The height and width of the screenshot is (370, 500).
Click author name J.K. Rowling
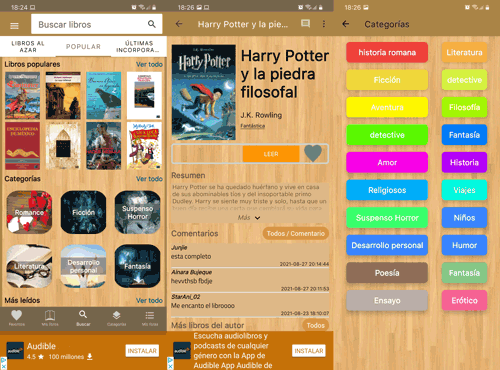click(261, 115)
